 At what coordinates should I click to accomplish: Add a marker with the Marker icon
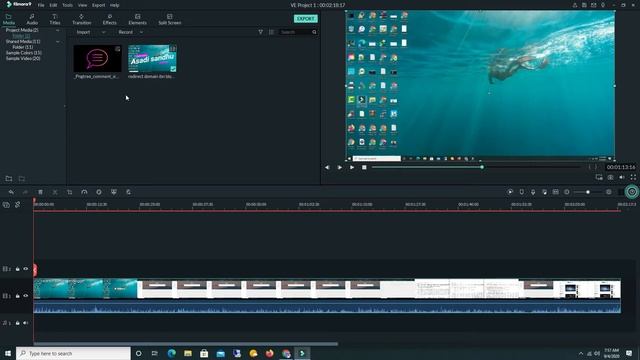click(x=522, y=192)
